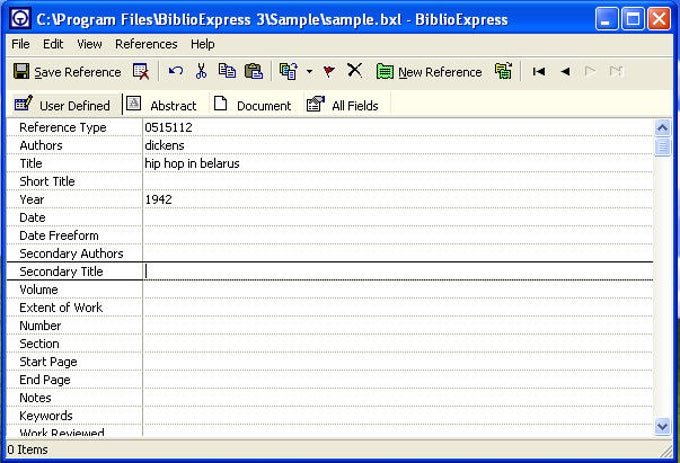Click the BiblioExpress app icon in the title bar
Viewport: 680px width, 463px height.
(x=20, y=19)
